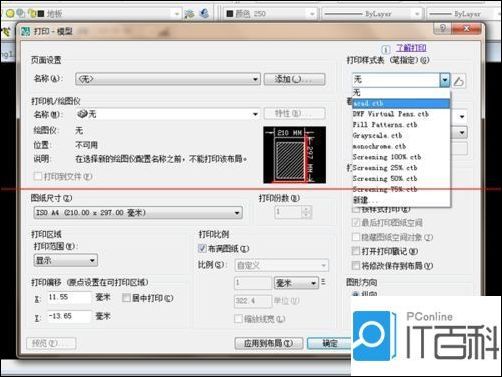502x377 pixels.
Task: Select acad.ctb from plot style list
Action: pos(401,103)
